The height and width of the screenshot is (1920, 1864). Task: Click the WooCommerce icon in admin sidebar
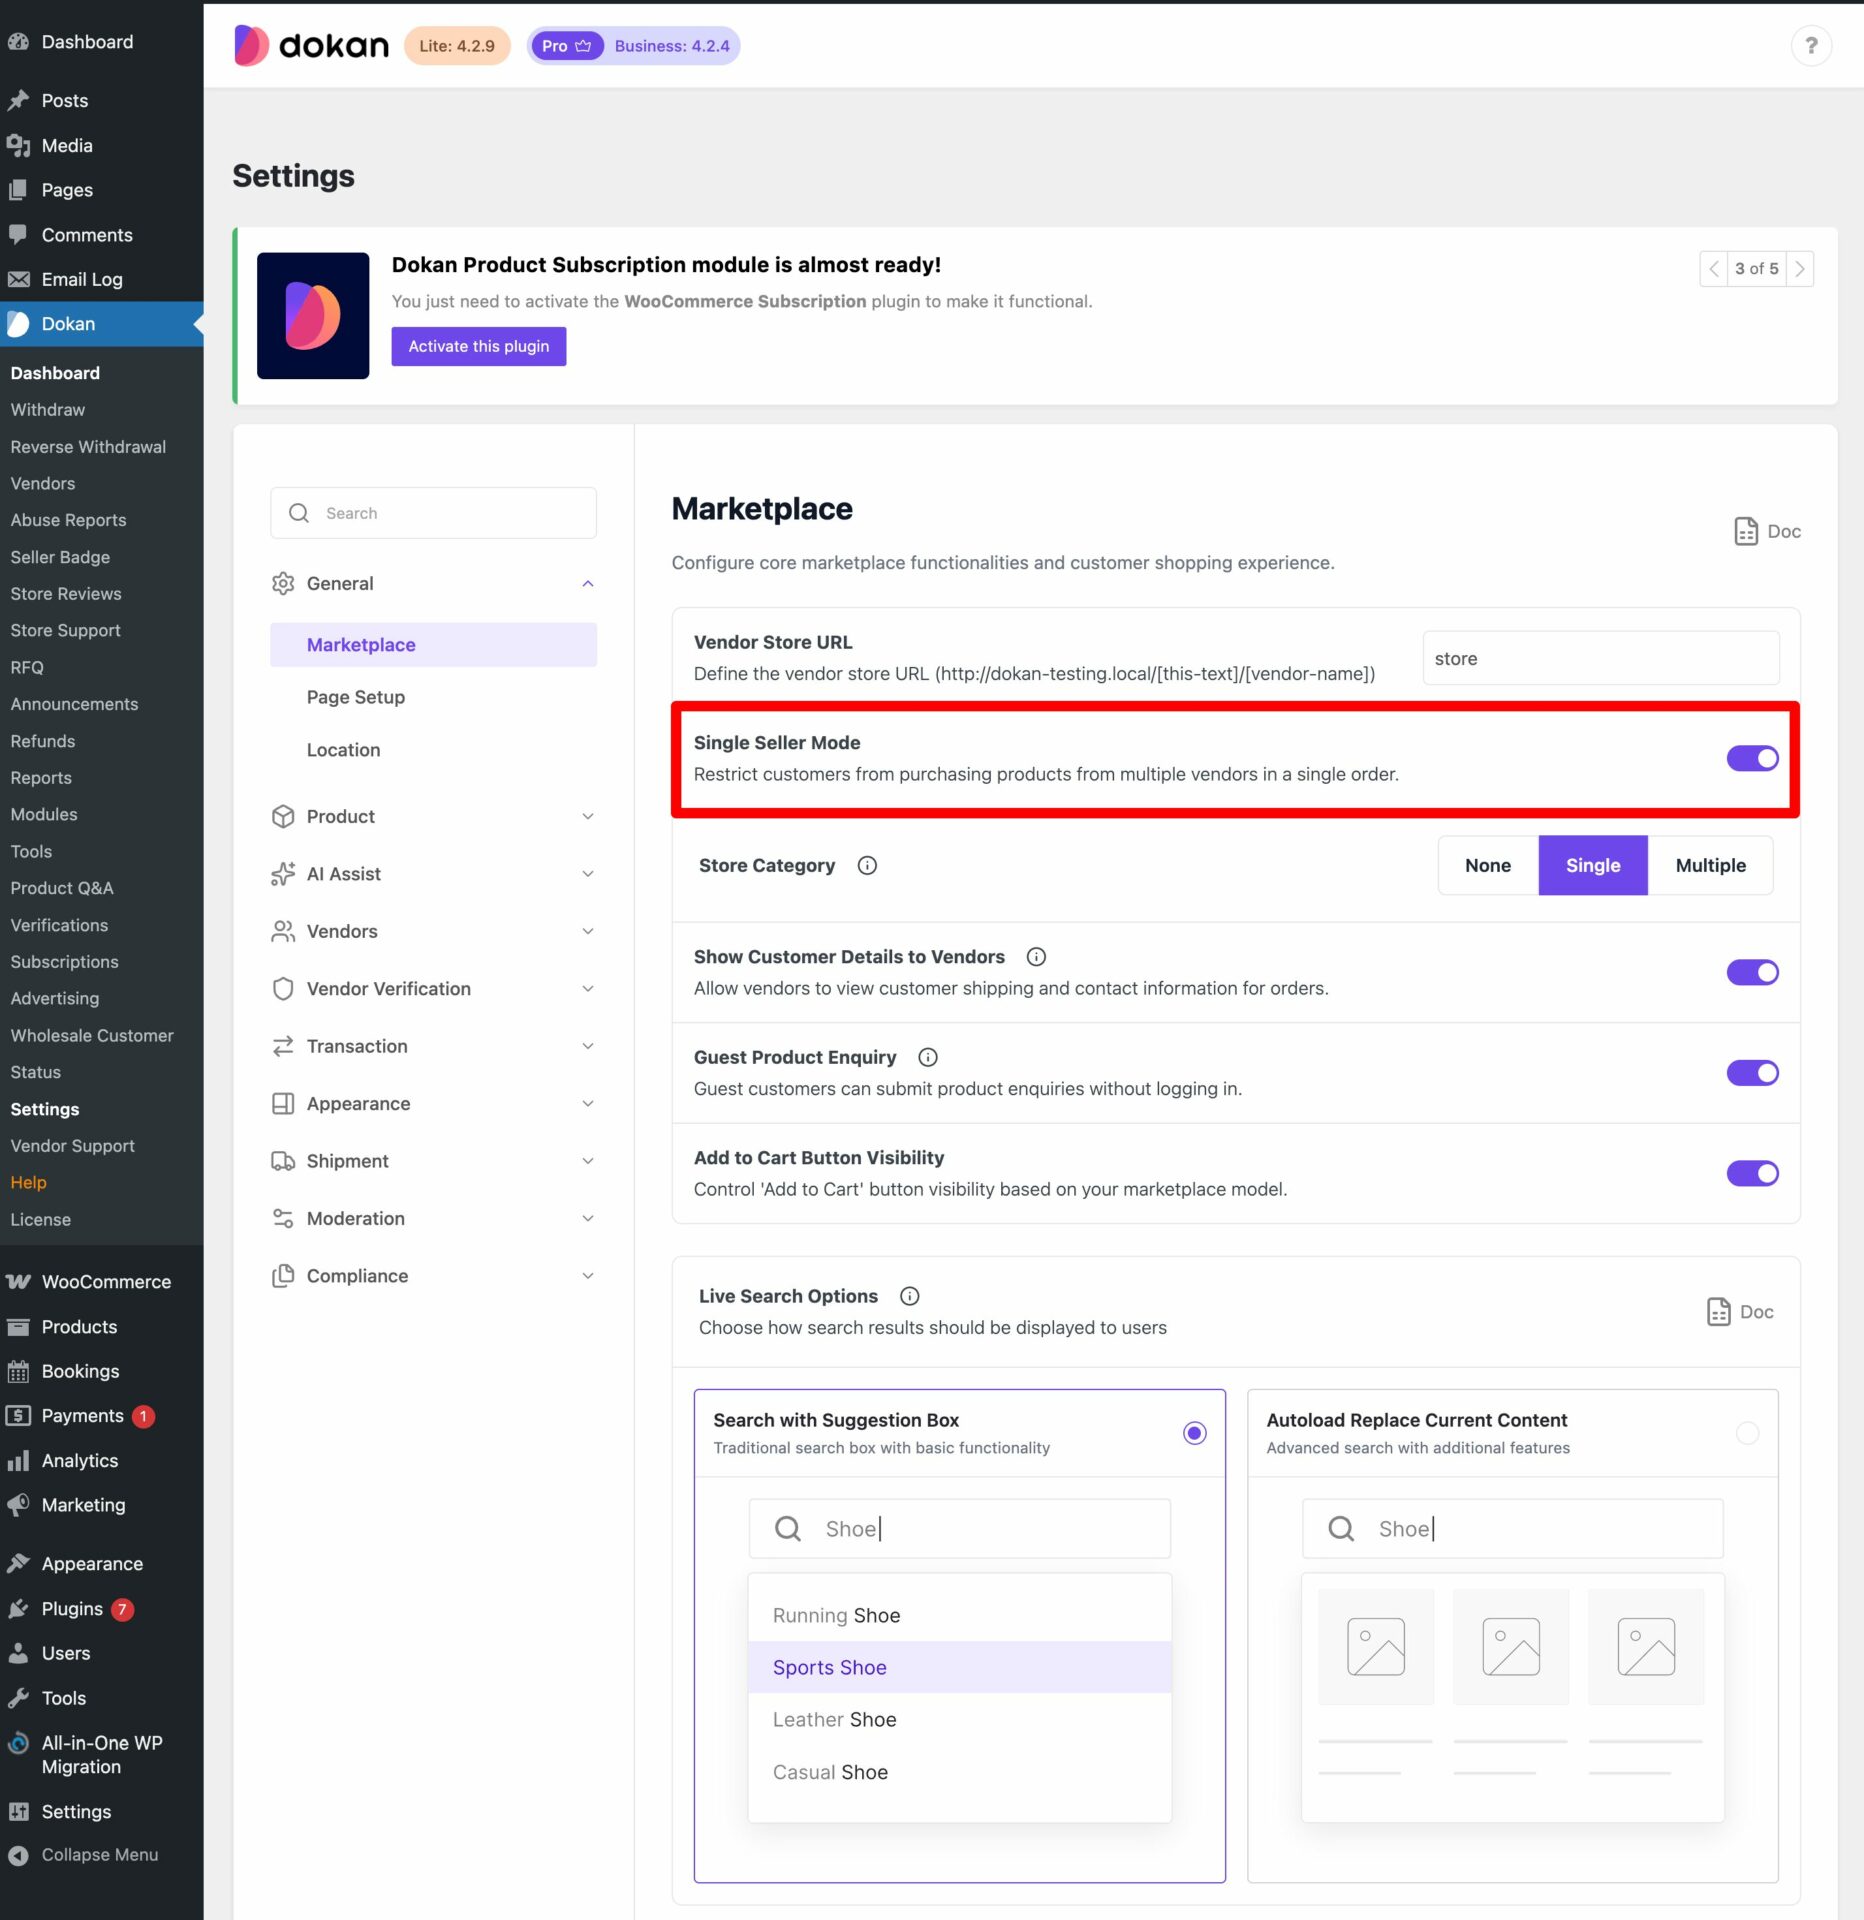coord(20,1281)
